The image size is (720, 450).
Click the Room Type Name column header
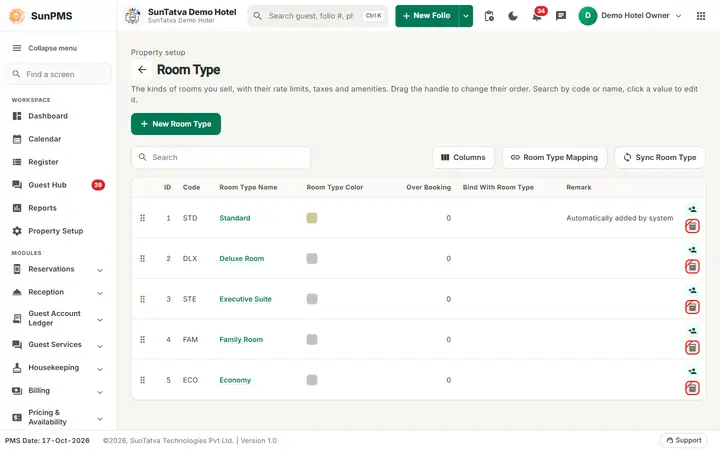click(x=248, y=187)
